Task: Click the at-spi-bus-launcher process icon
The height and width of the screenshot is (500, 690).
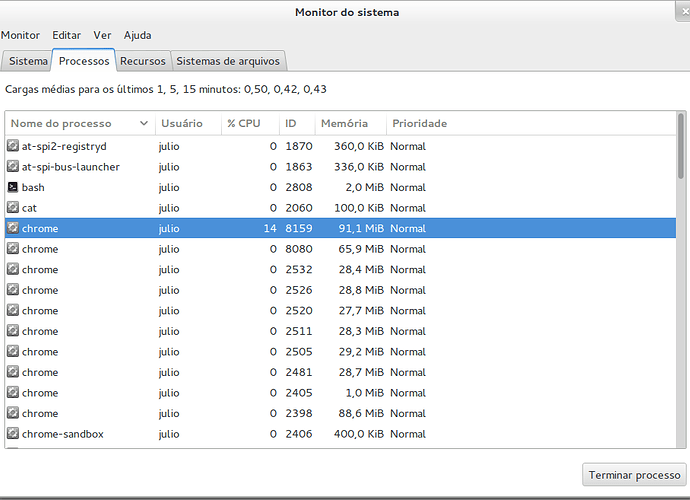Action: pyautogui.click(x=13, y=166)
